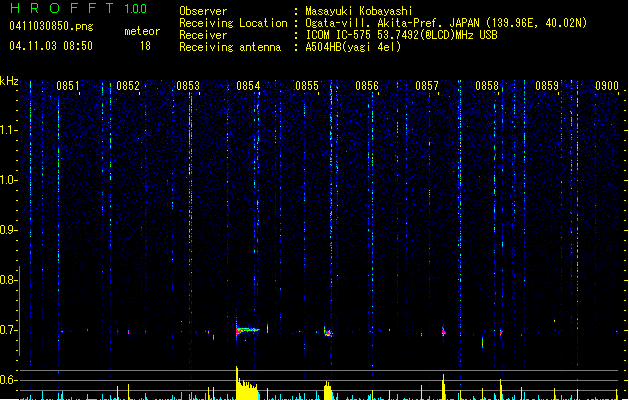Click the Receiver label

coord(203,35)
